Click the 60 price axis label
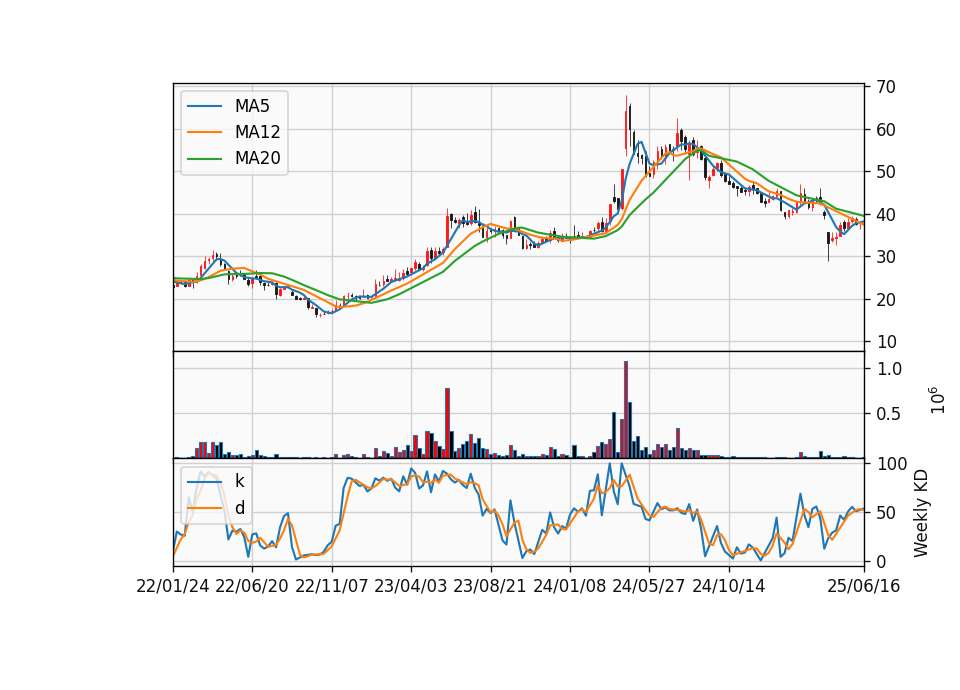 [886, 130]
